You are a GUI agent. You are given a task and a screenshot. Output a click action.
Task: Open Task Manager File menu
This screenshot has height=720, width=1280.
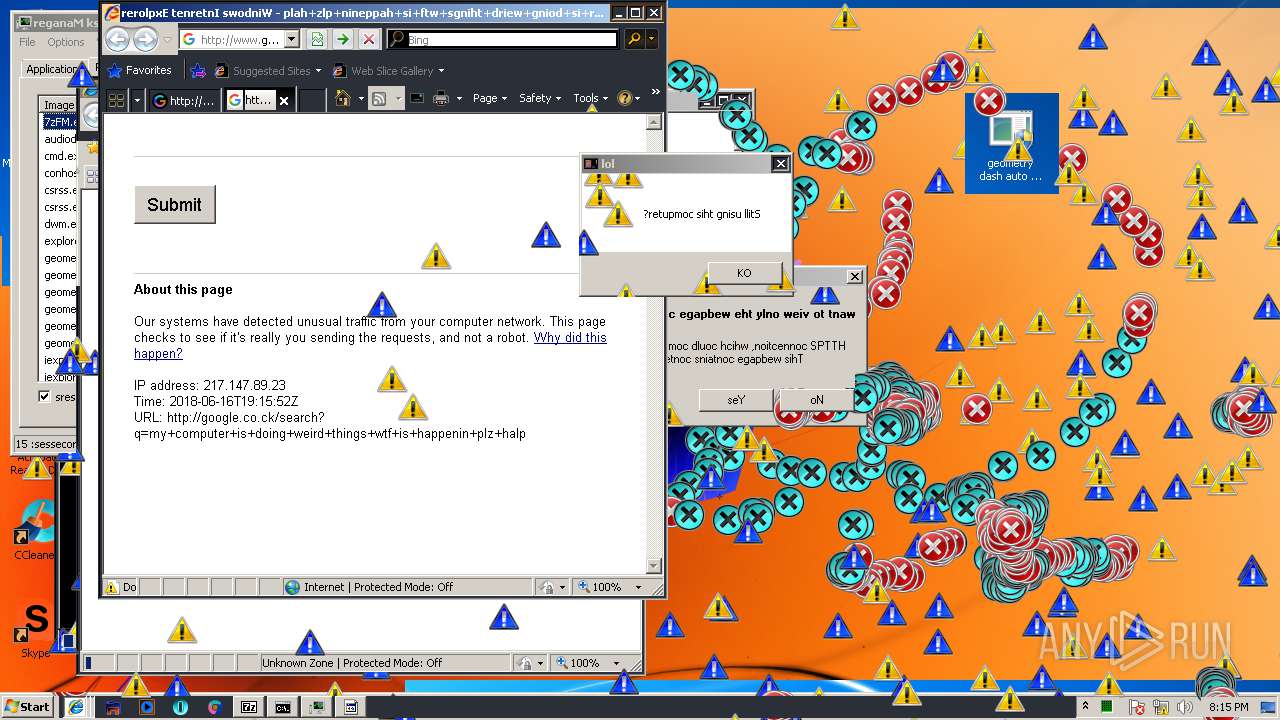(x=27, y=42)
